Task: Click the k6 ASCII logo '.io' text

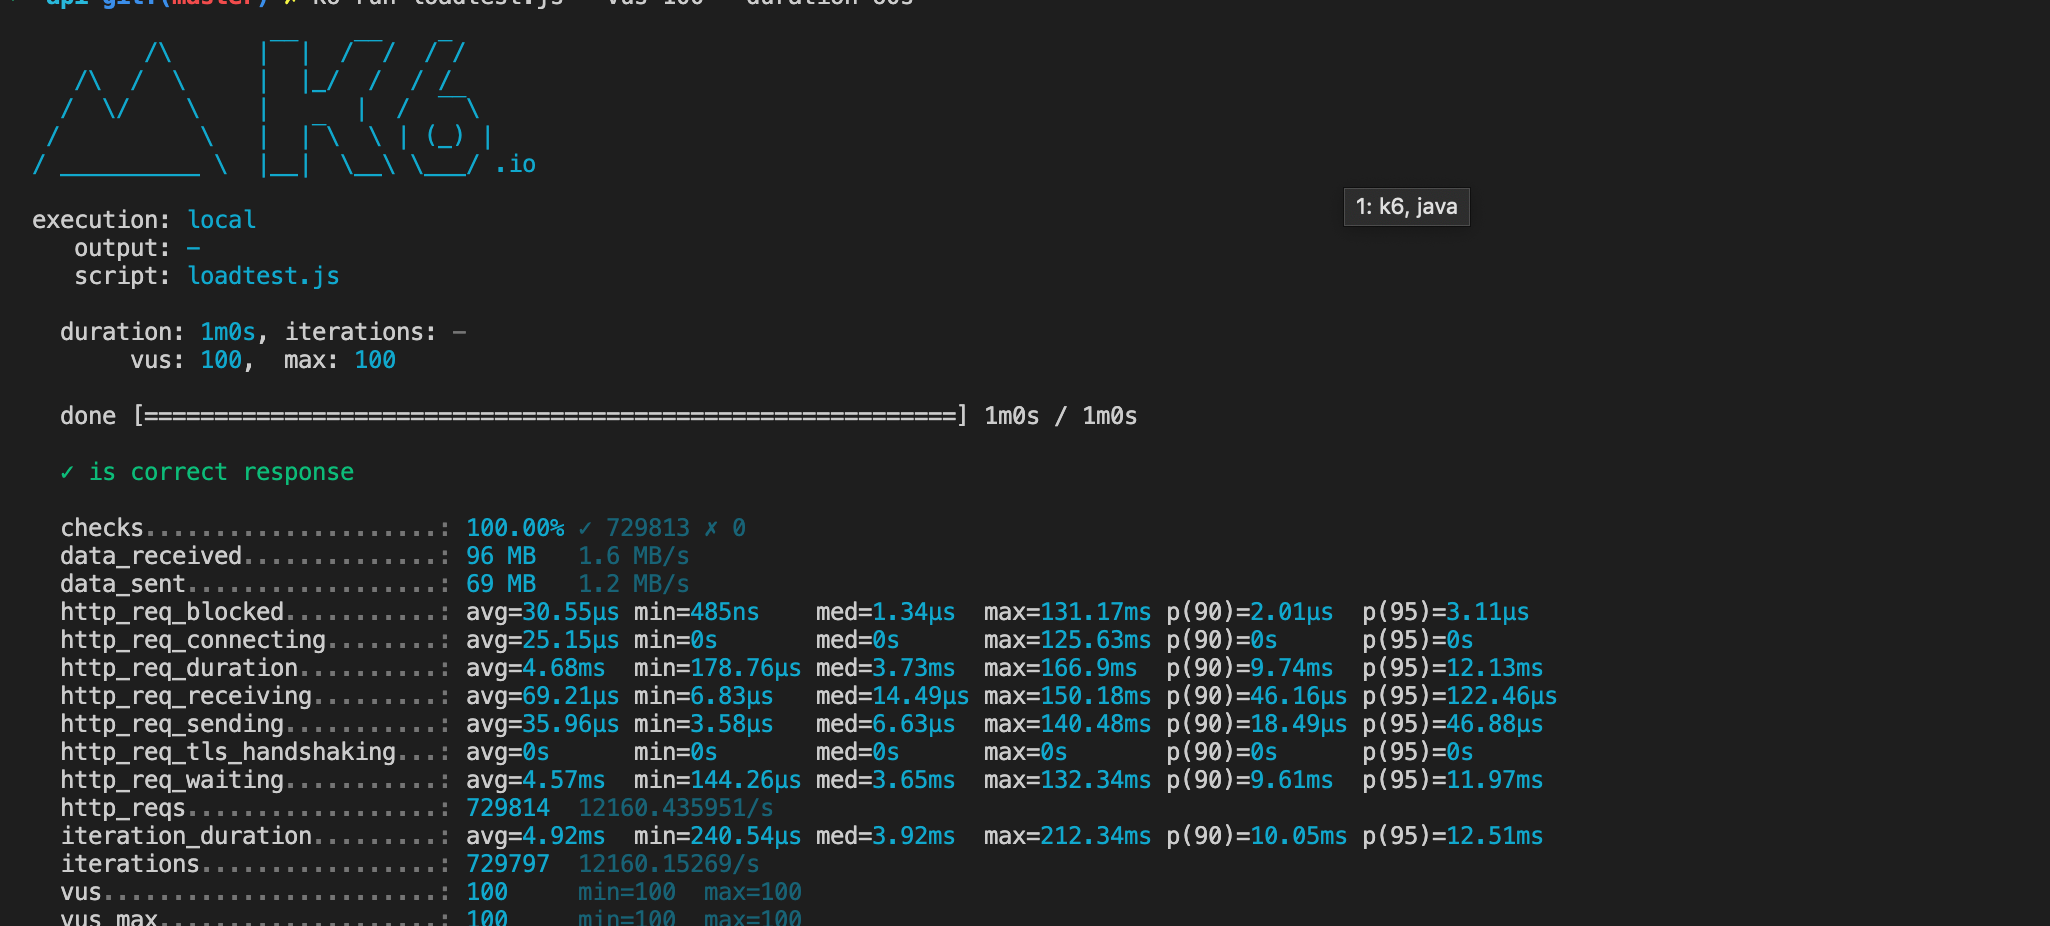Action: pyautogui.click(x=515, y=164)
